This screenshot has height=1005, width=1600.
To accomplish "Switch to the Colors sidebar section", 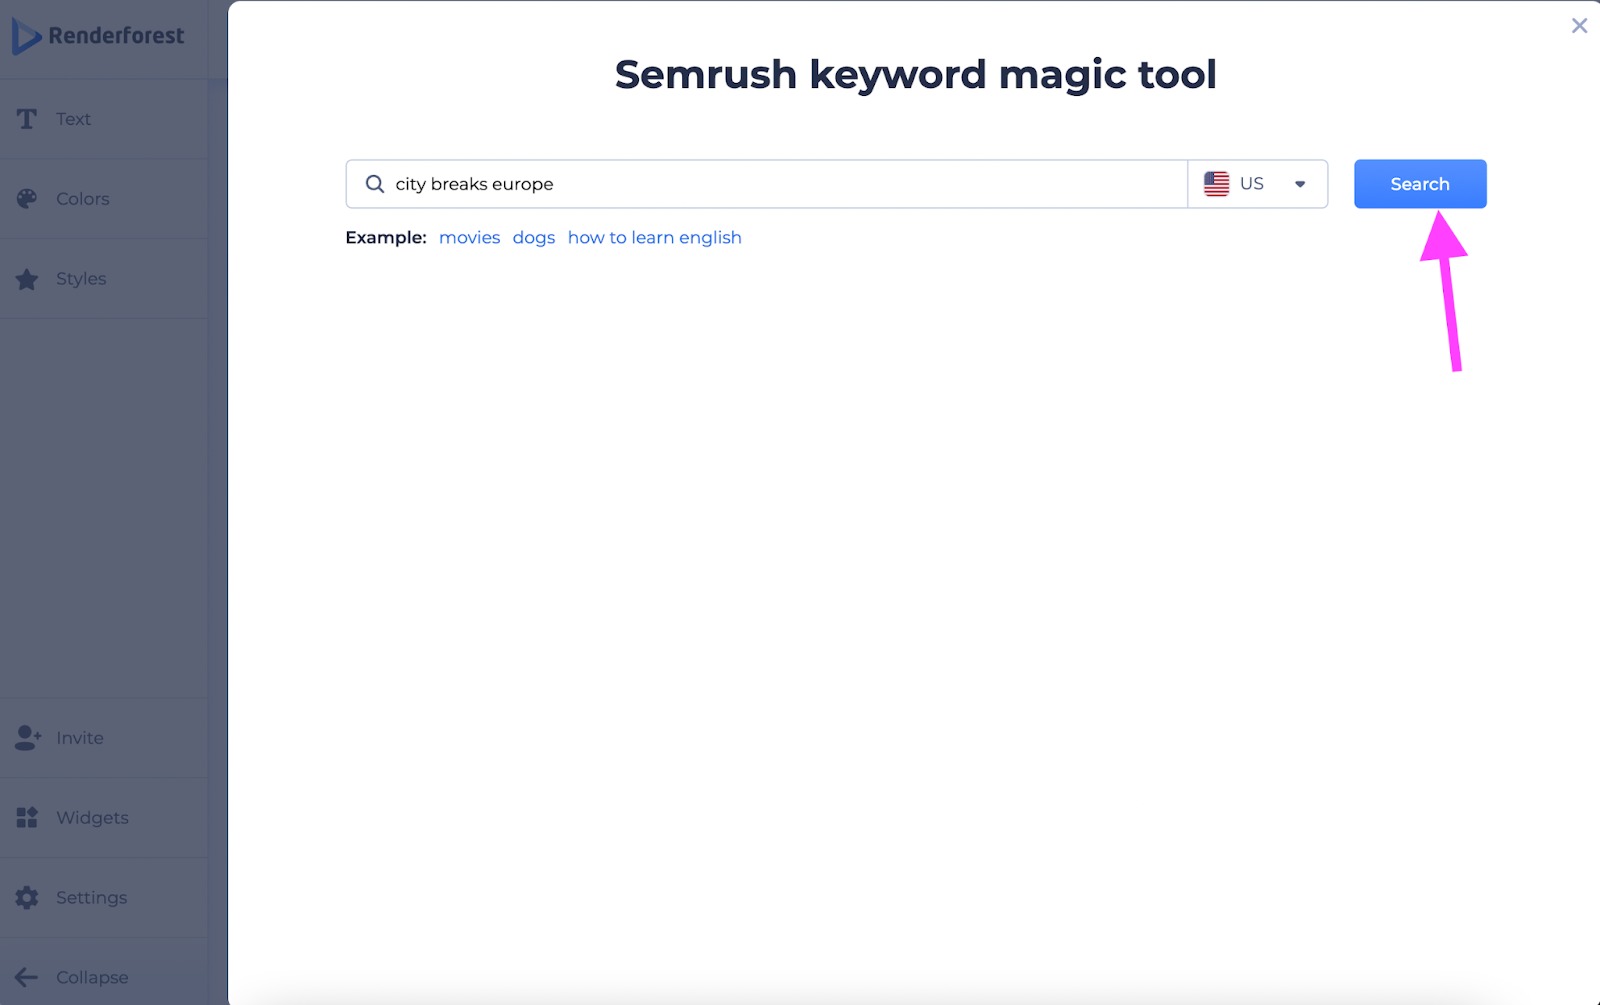I will 81,198.
